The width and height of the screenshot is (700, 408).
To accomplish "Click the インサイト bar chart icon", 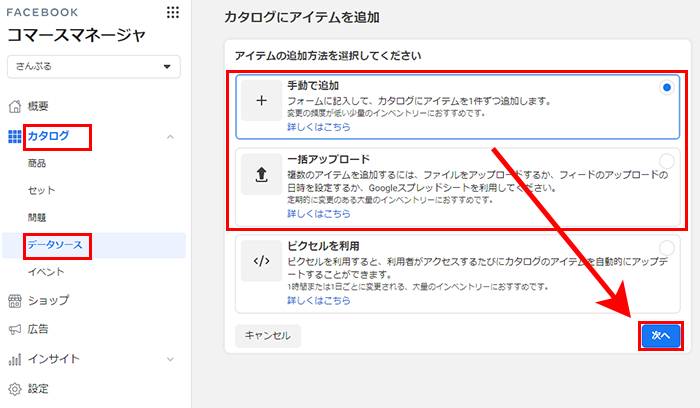I will [15, 359].
